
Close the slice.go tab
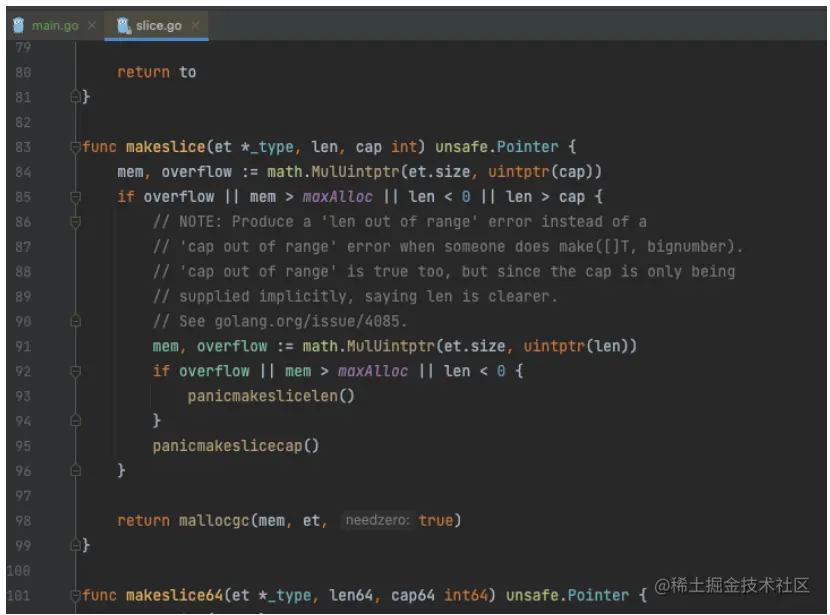(x=195, y=25)
